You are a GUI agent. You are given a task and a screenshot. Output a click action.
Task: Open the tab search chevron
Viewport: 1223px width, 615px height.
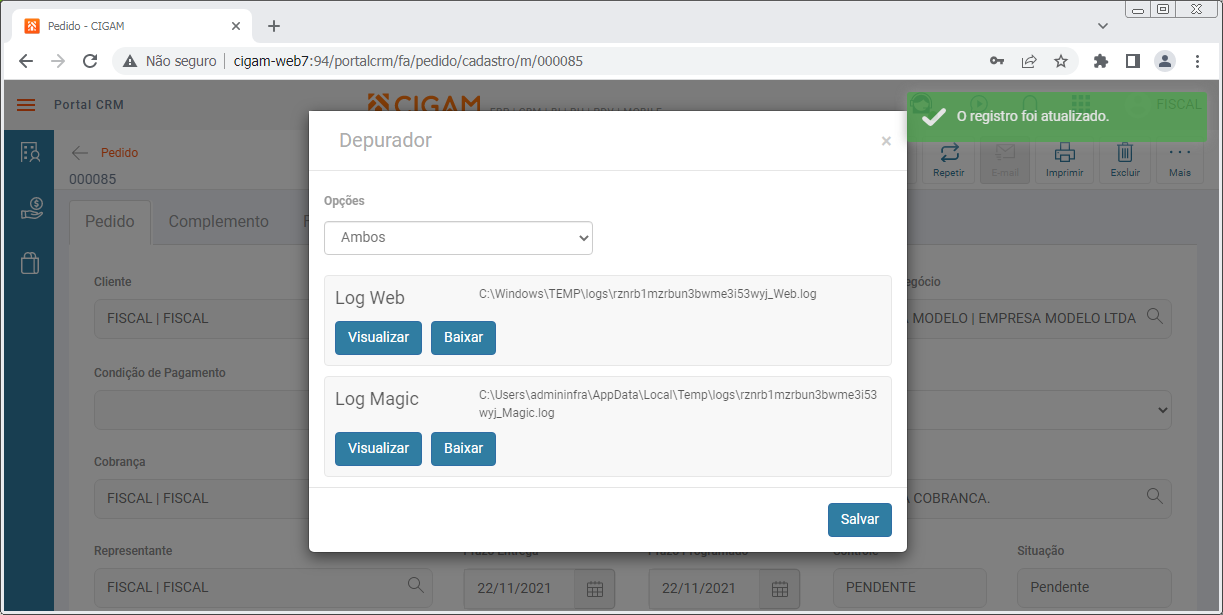click(1103, 26)
